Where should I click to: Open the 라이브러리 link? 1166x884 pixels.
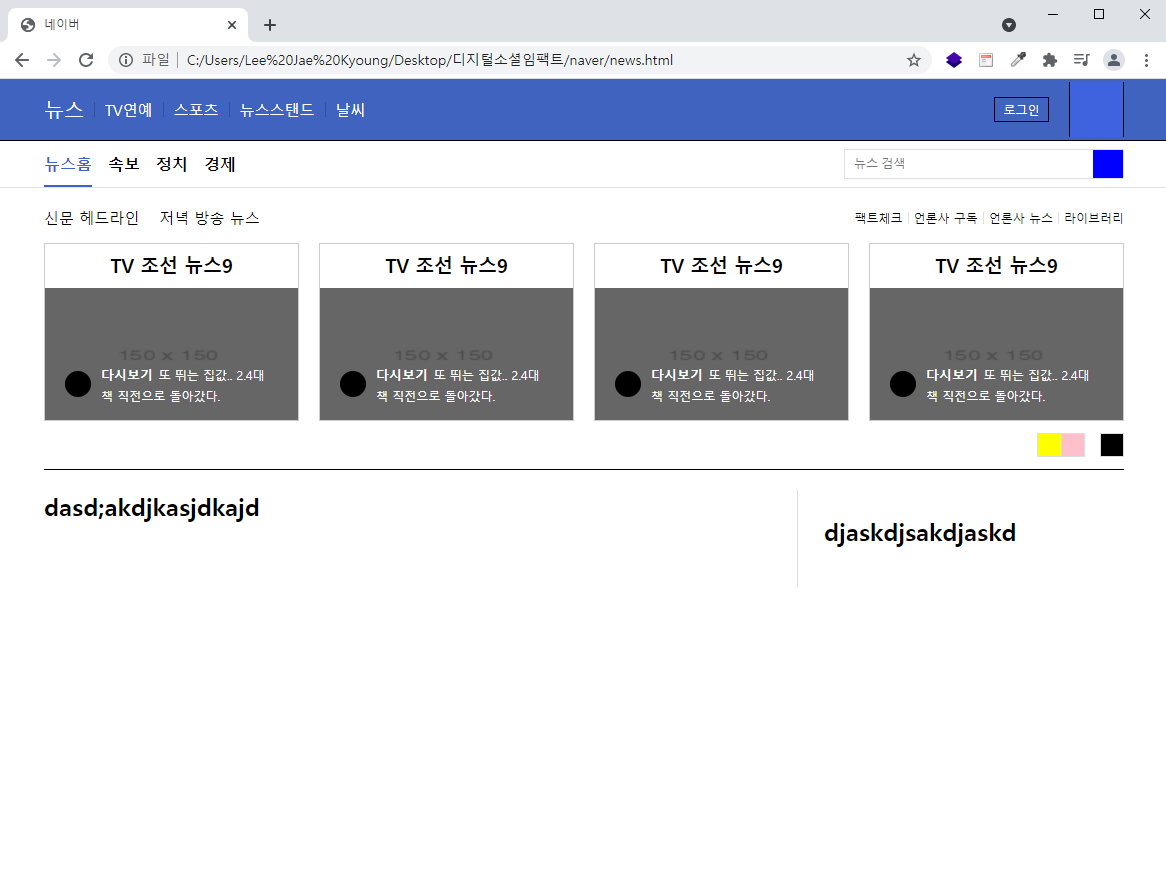1093,218
